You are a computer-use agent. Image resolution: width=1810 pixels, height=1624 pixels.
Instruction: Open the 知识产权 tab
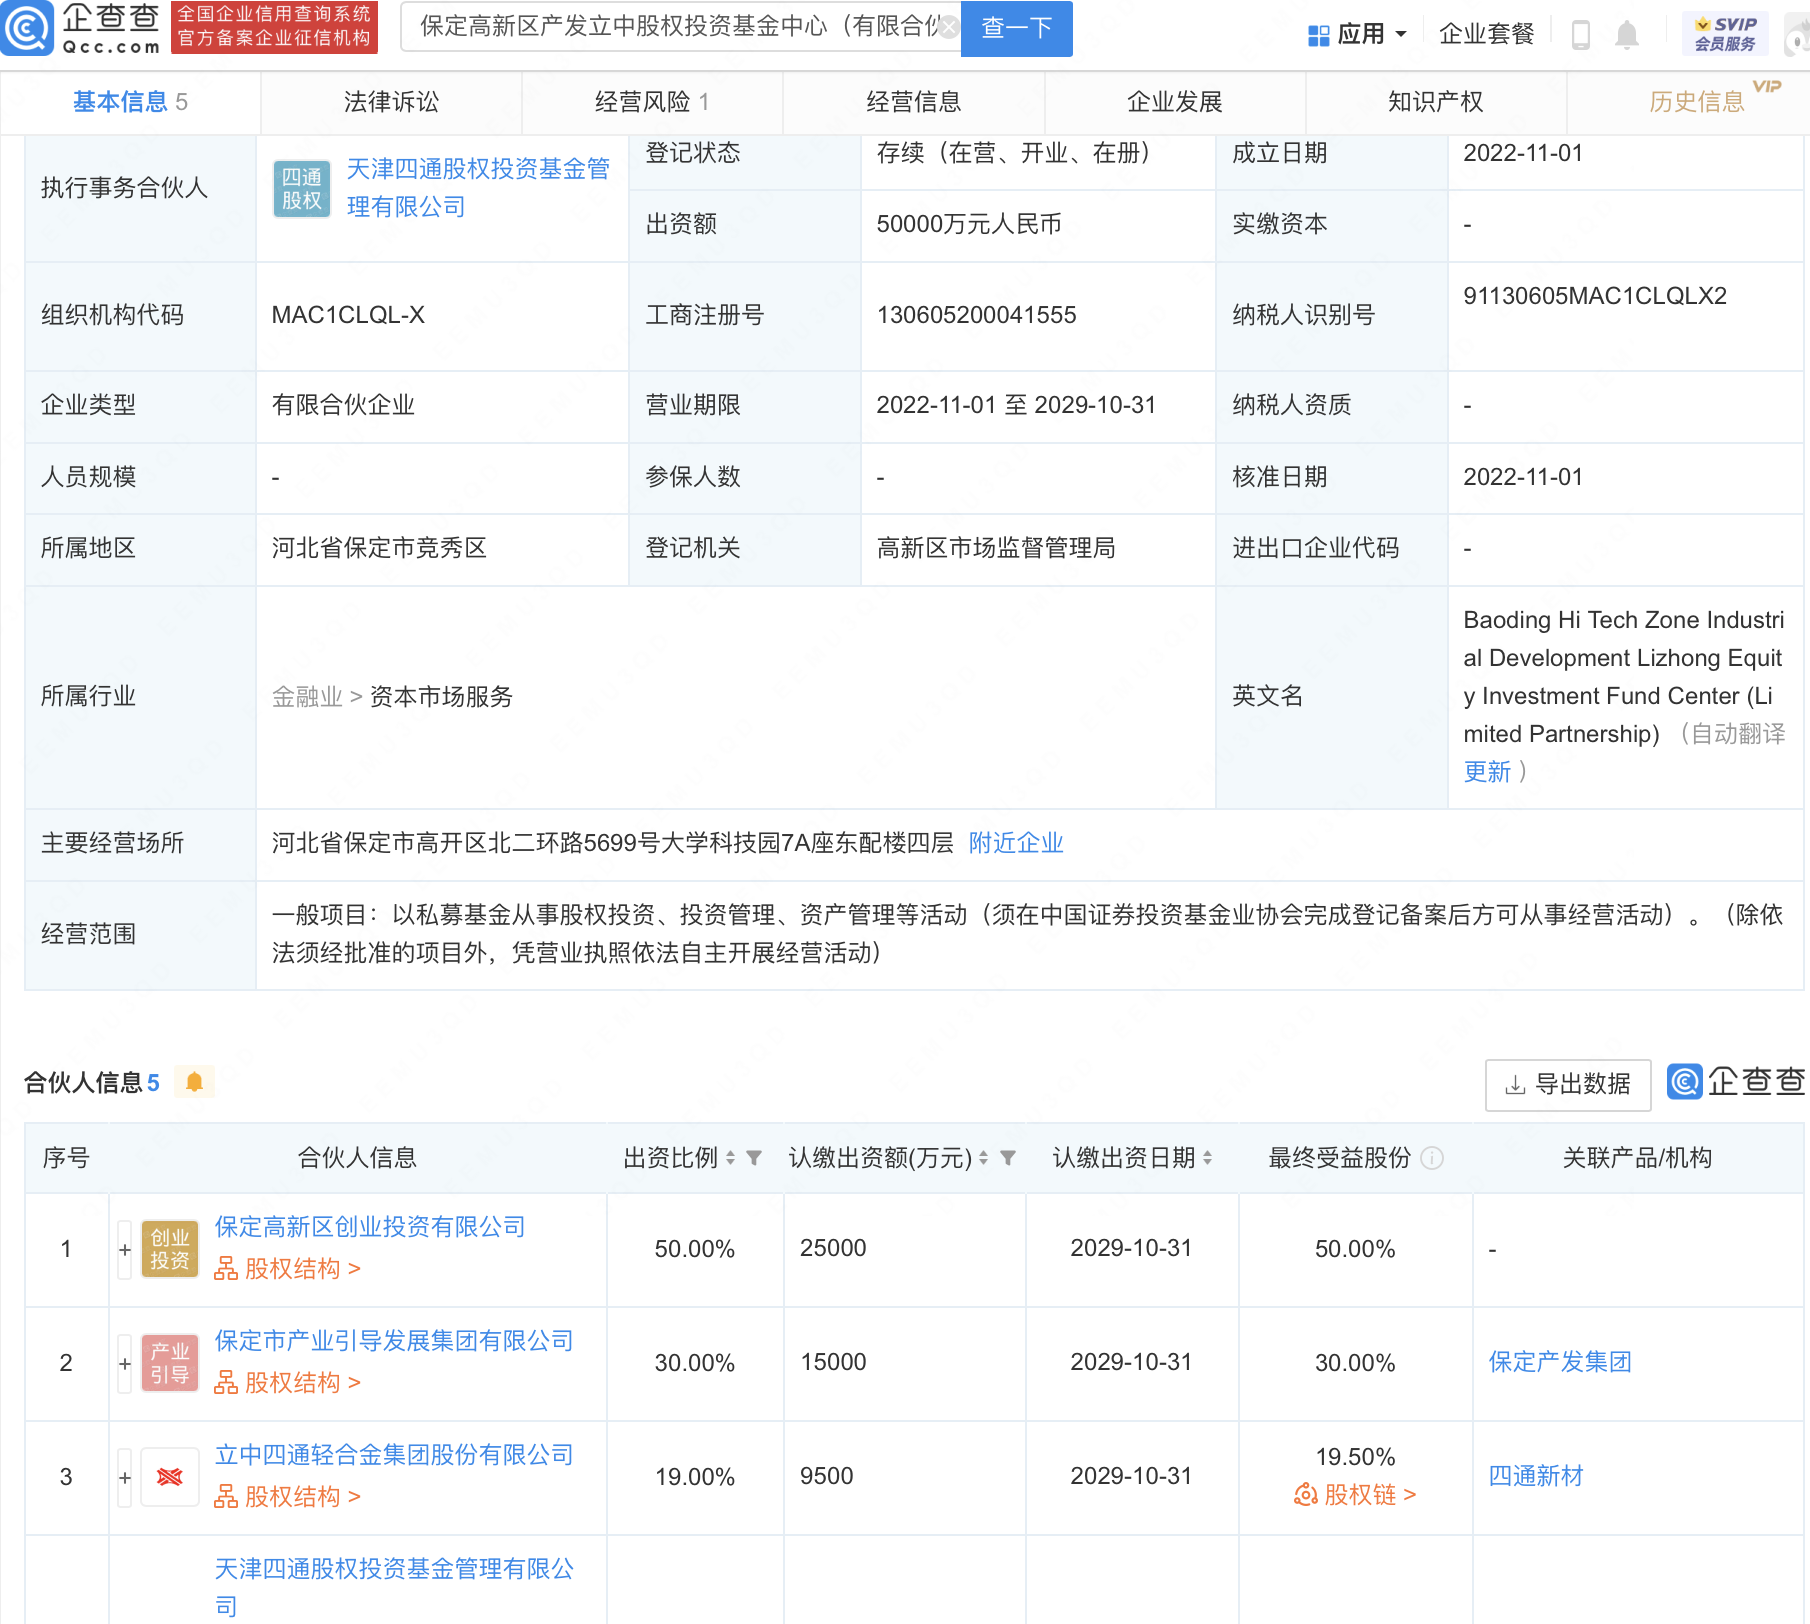(x=1435, y=102)
